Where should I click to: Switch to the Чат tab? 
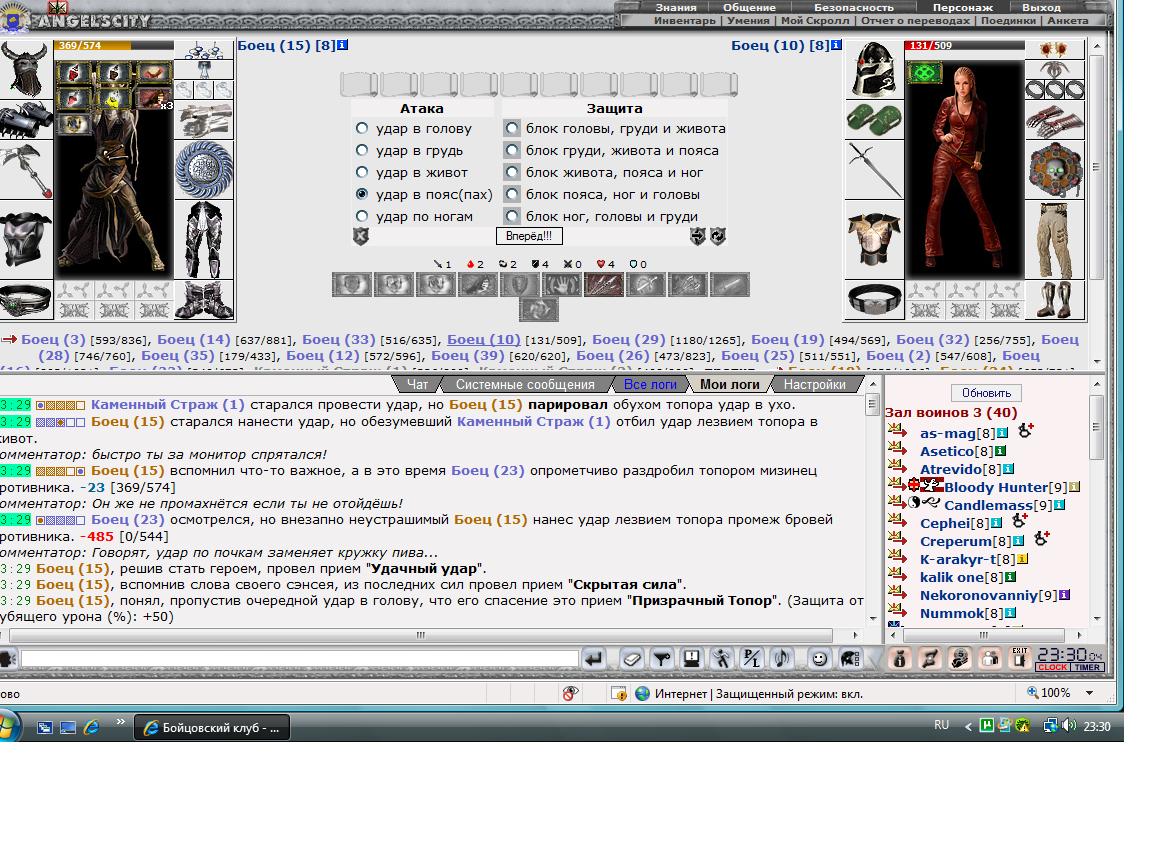(417, 384)
